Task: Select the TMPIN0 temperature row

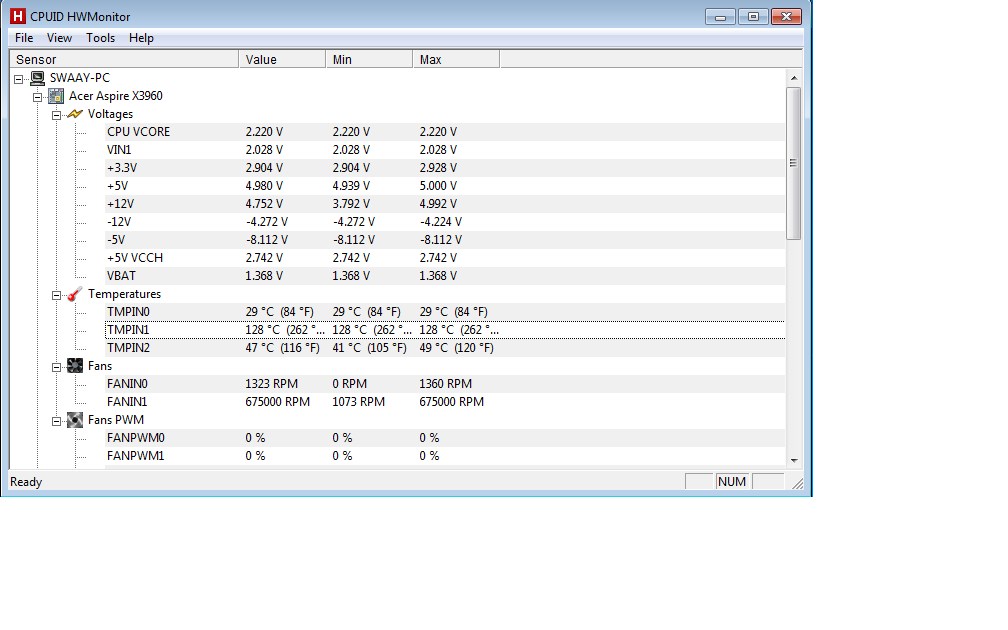Action: tap(445, 312)
